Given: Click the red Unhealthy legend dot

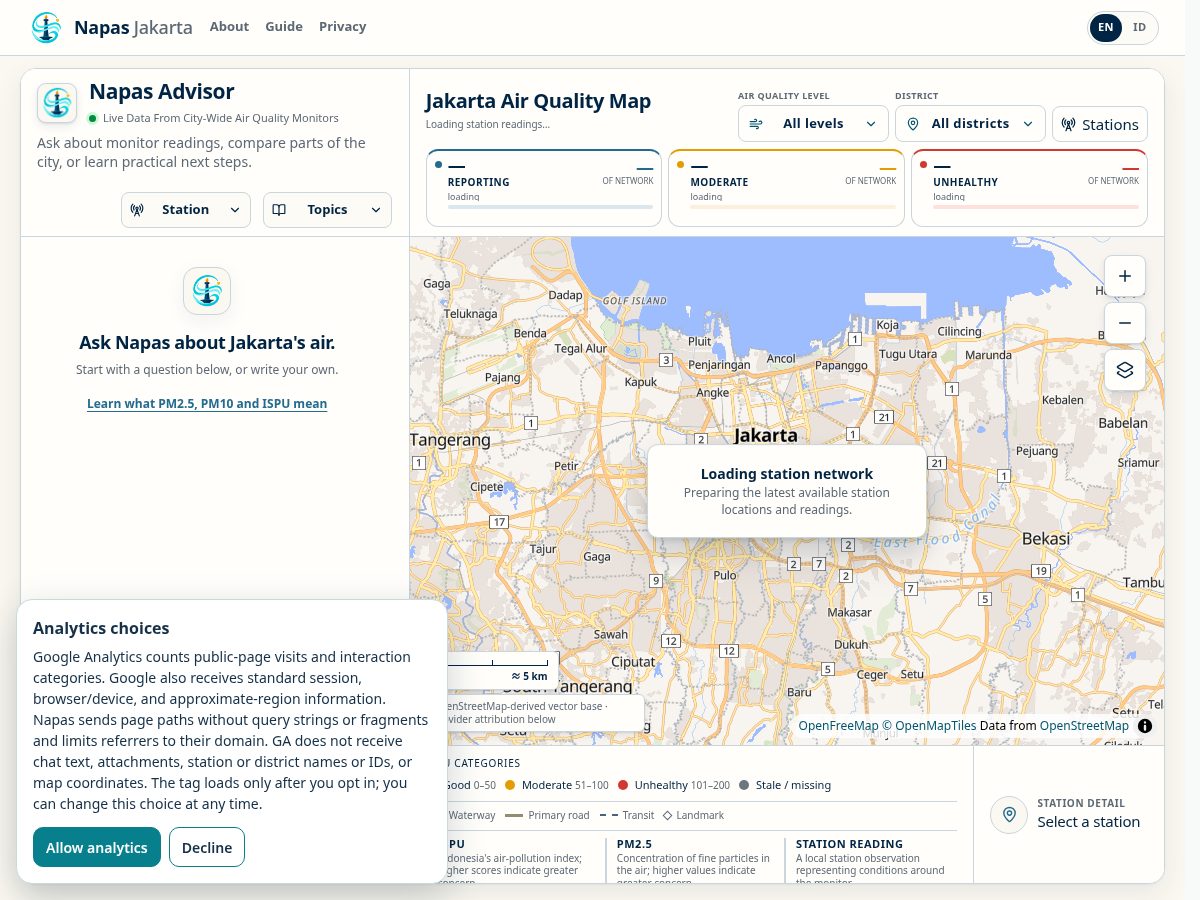Looking at the screenshot, I should [x=623, y=785].
